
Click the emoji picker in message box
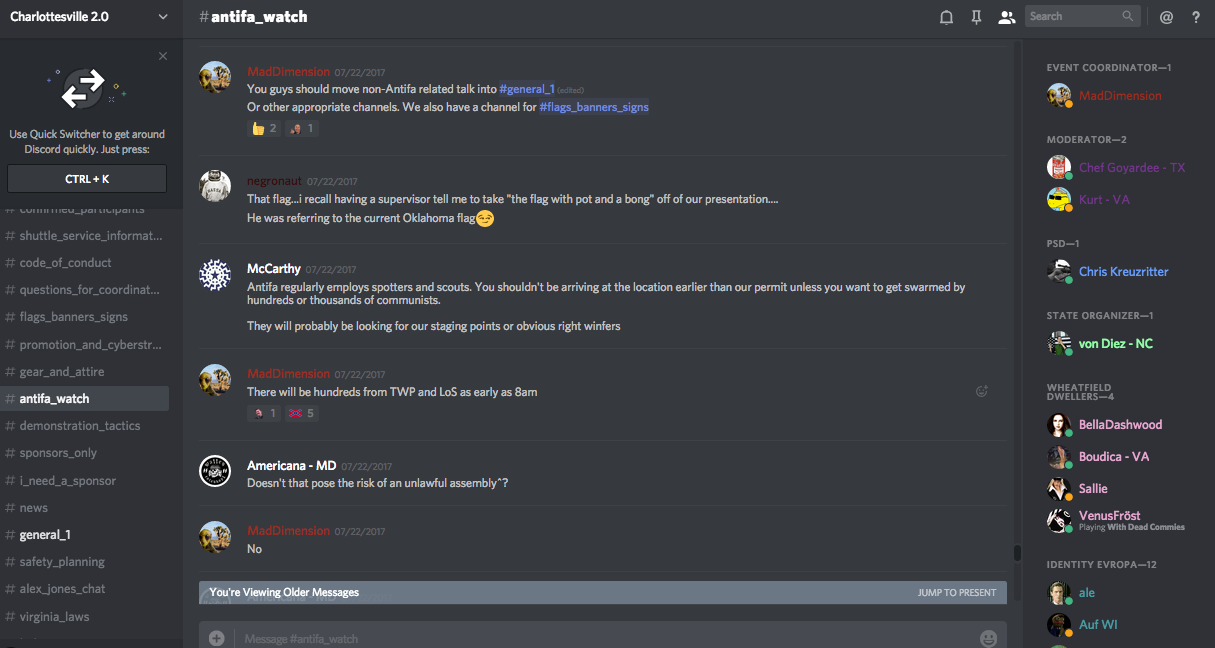pyautogui.click(x=988, y=638)
